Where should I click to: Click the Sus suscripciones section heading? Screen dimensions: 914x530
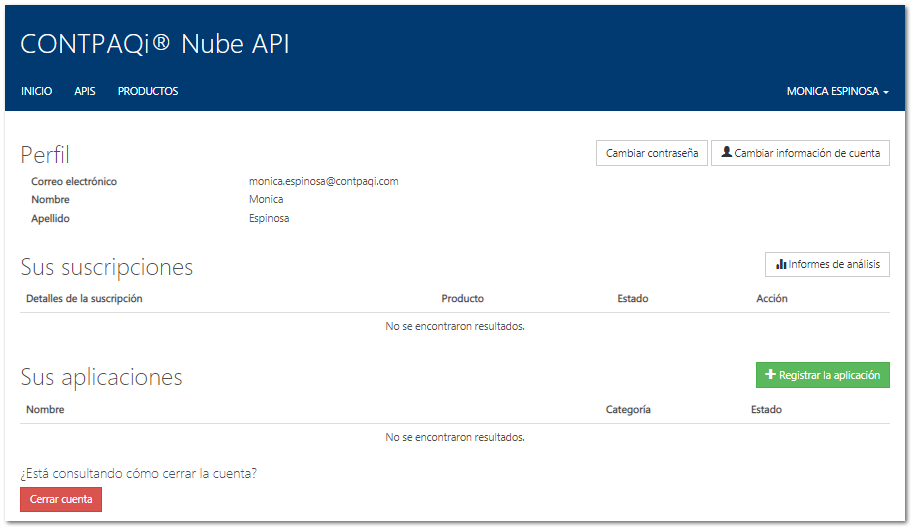[x=107, y=267]
